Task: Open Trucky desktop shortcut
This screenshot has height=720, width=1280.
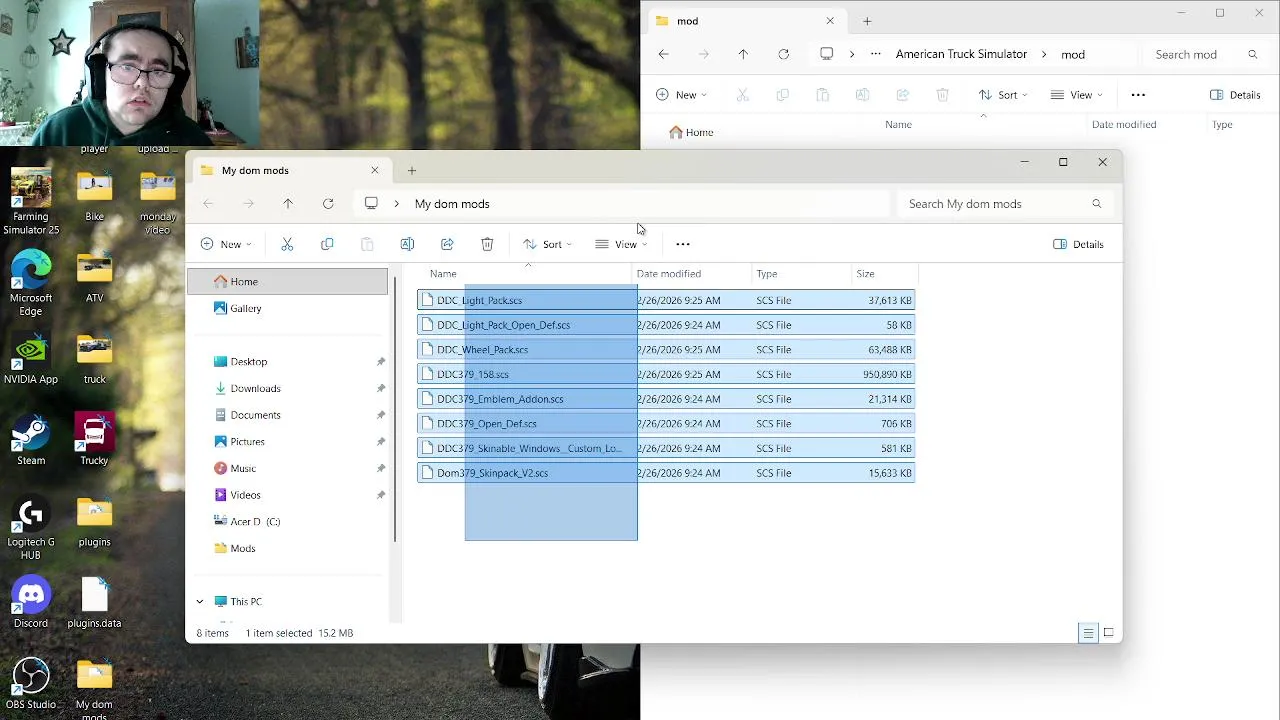Action: click(x=94, y=440)
